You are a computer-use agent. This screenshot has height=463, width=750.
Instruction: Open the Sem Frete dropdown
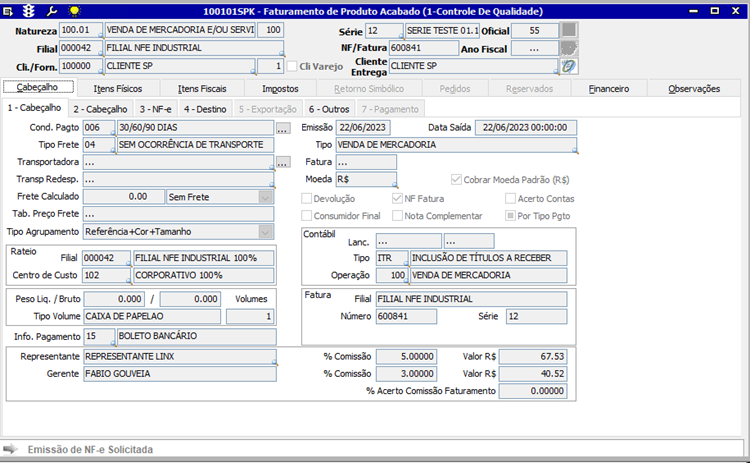265,197
